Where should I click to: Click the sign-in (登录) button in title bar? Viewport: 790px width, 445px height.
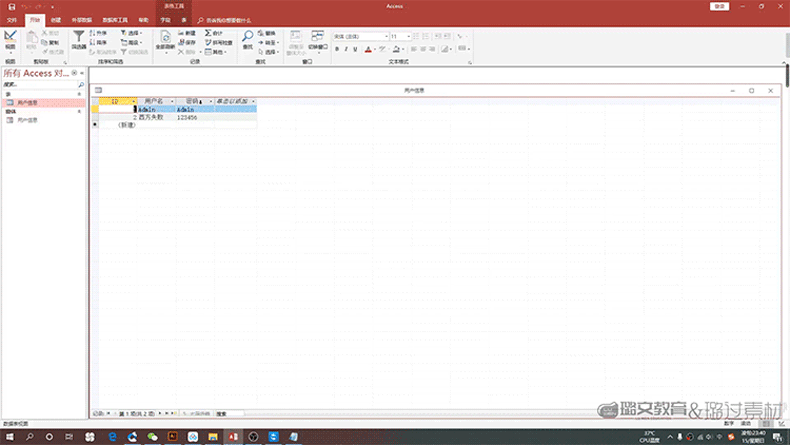(719, 6)
